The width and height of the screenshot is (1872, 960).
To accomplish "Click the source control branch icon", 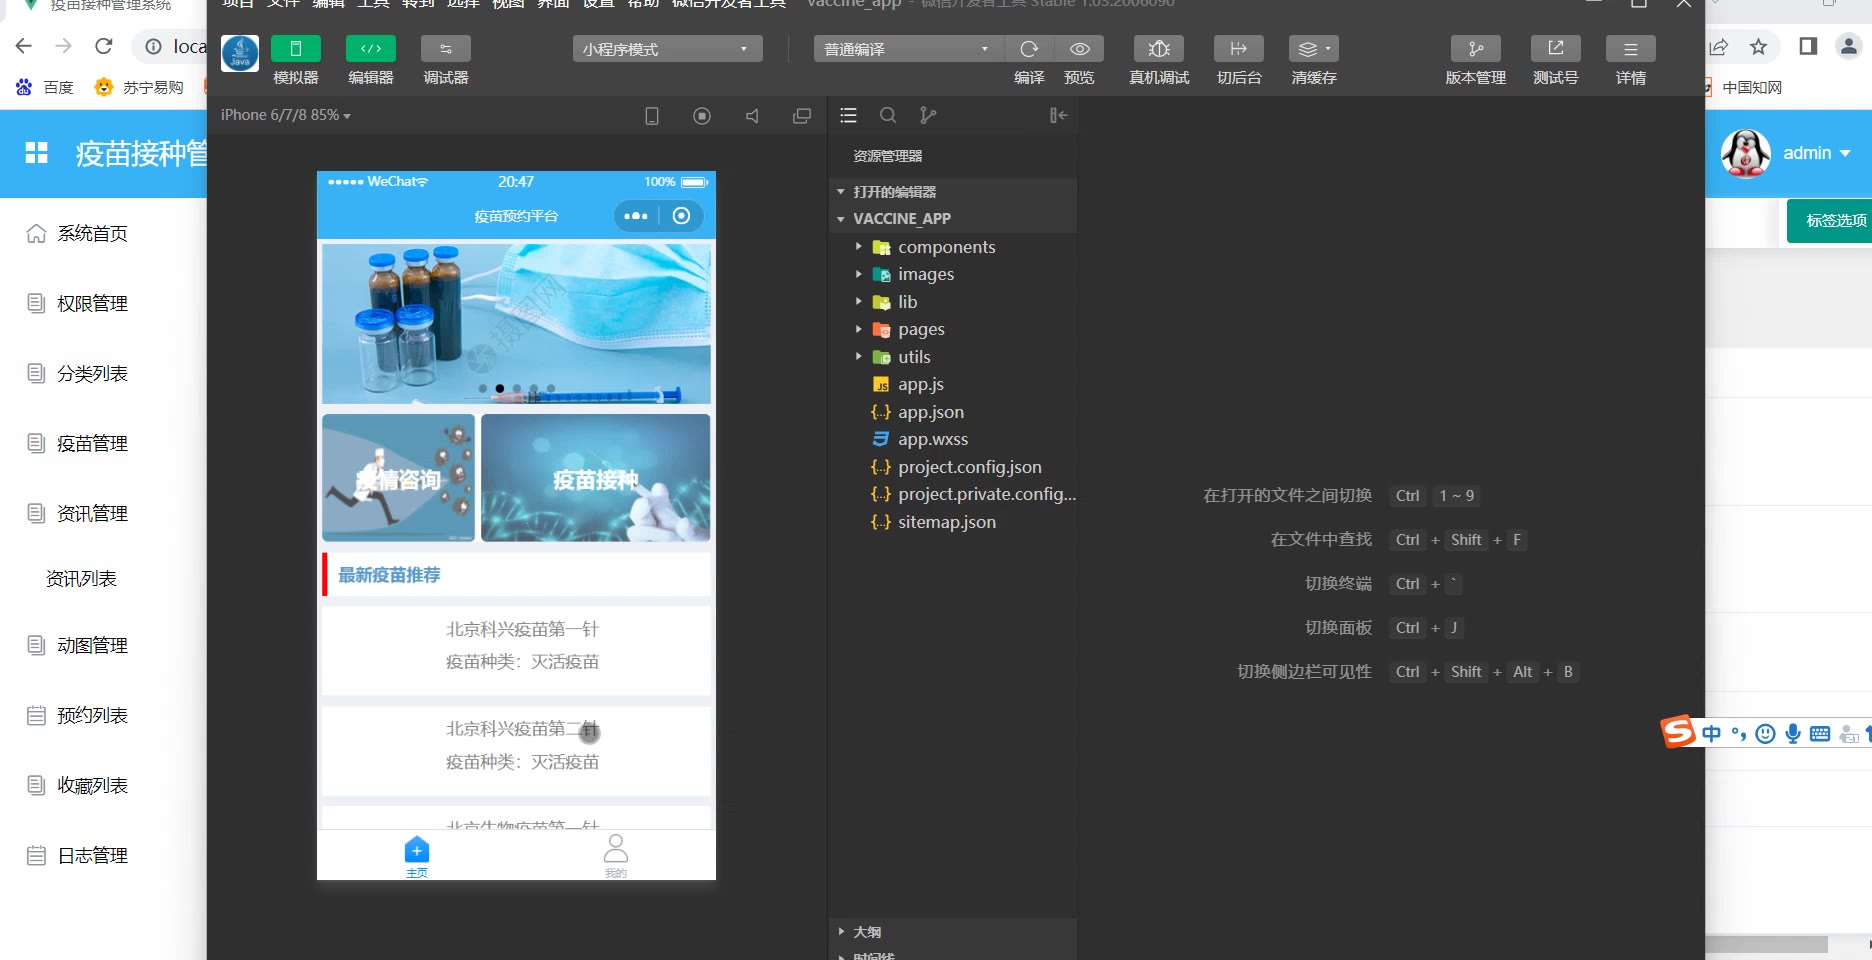I will tap(928, 116).
